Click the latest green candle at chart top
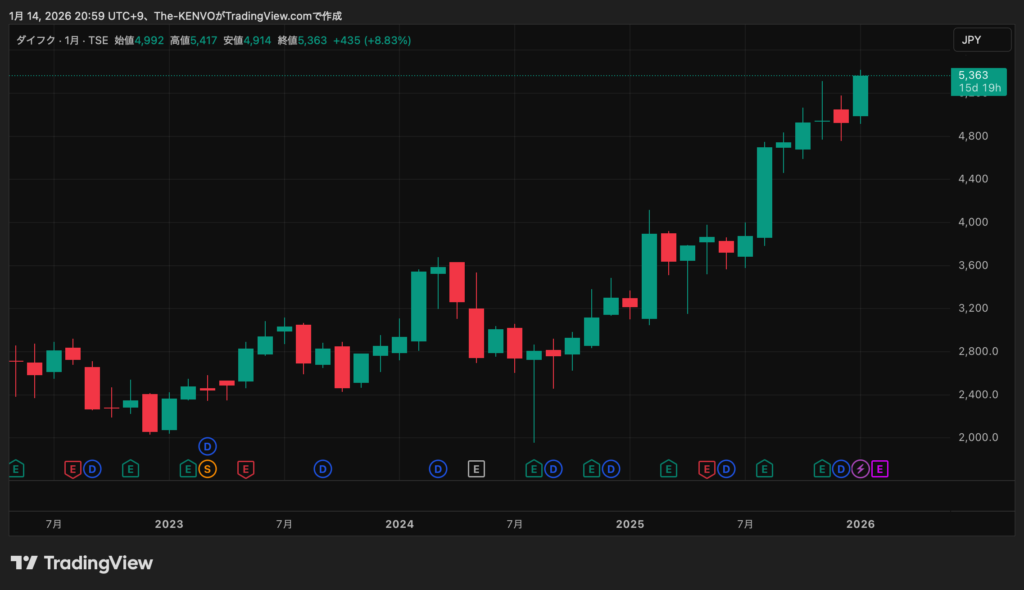The height and width of the screenshot is (590, 1024). pos(860,96)
